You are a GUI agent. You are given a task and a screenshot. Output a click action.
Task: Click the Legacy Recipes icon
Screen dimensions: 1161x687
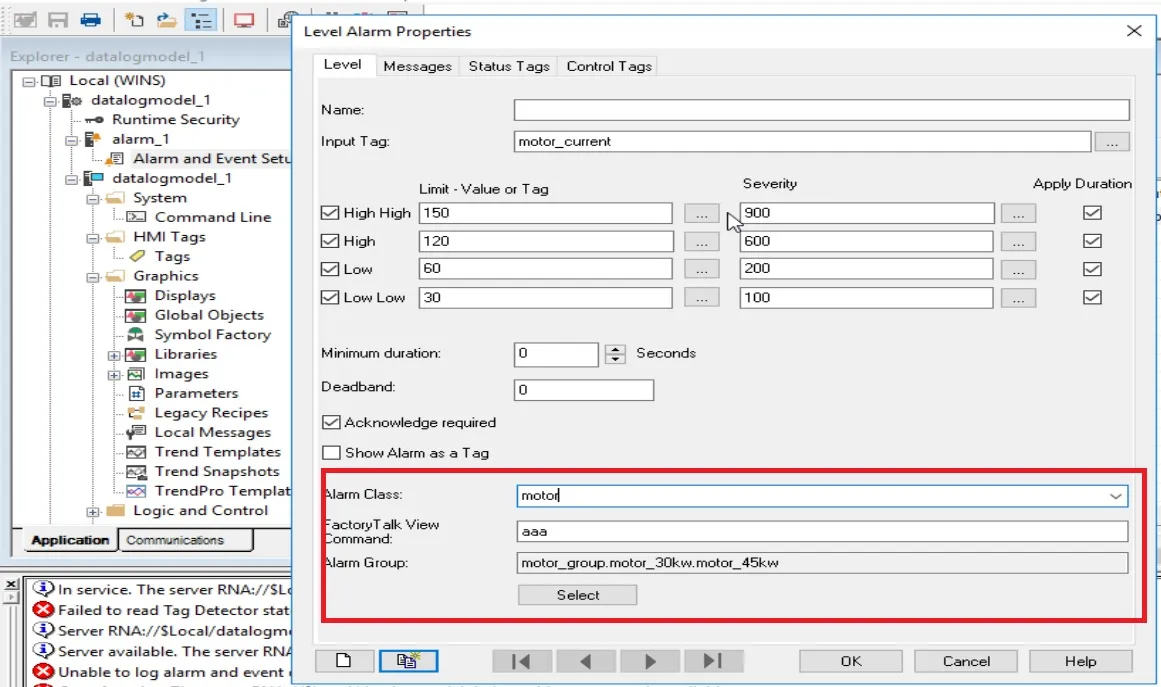coord(136,413)
